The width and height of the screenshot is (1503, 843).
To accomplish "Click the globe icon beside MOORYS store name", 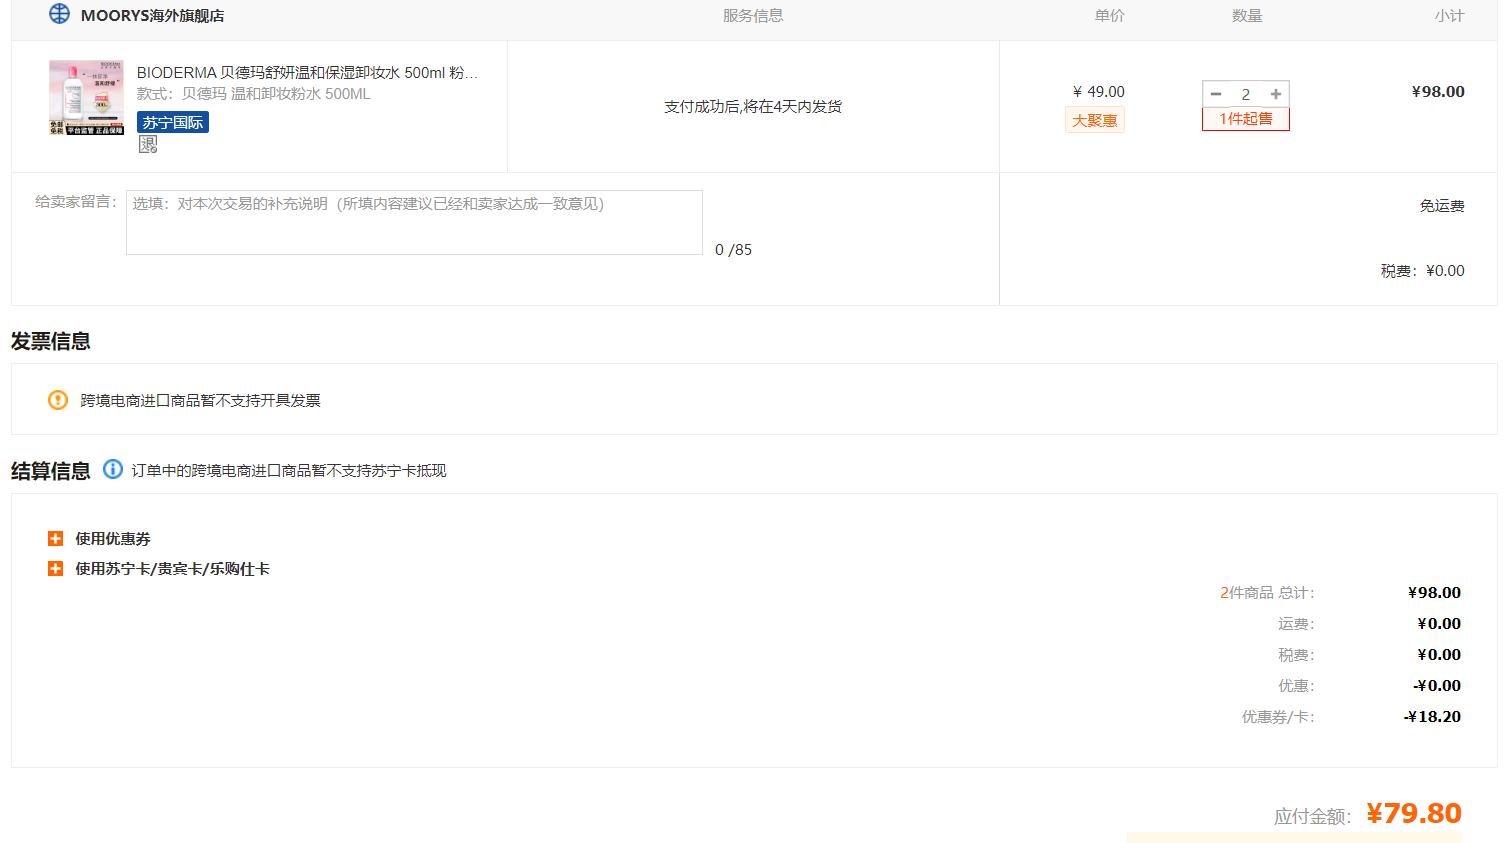I will coord(60,14).
